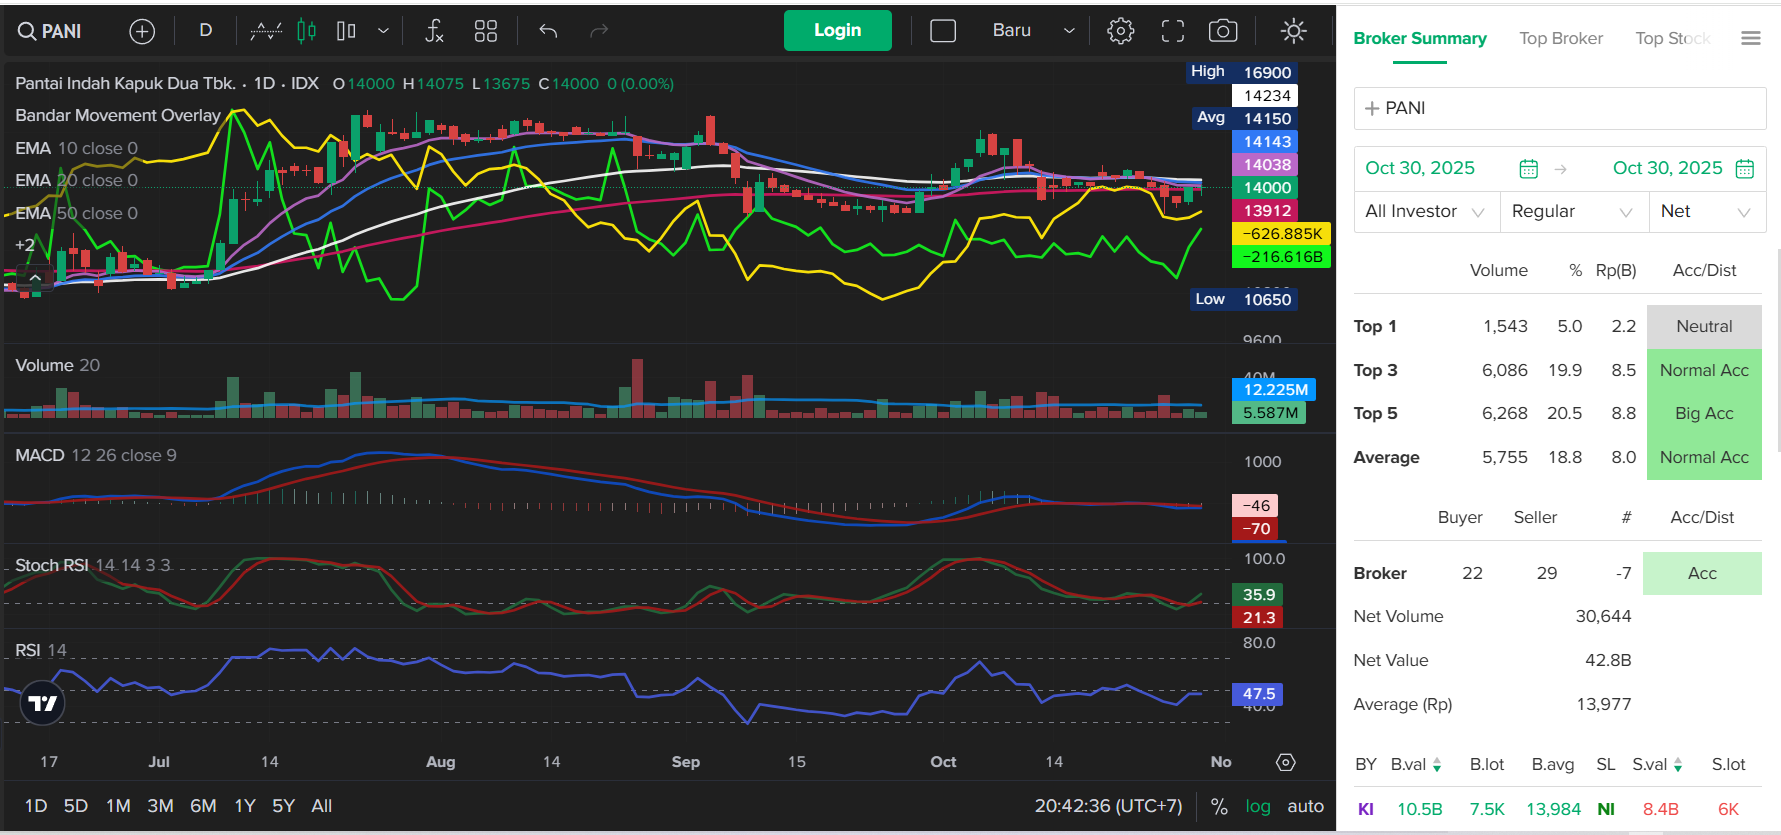Screen dimensions: 1781x835
Task: Take a chart snapshot with camera icon
Action: pos(1222,32)
